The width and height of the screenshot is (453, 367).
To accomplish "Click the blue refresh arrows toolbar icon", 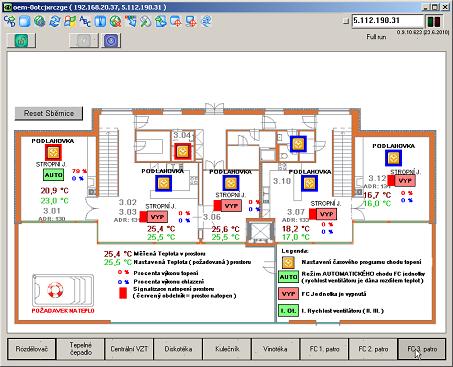I will tap(55, 22).
